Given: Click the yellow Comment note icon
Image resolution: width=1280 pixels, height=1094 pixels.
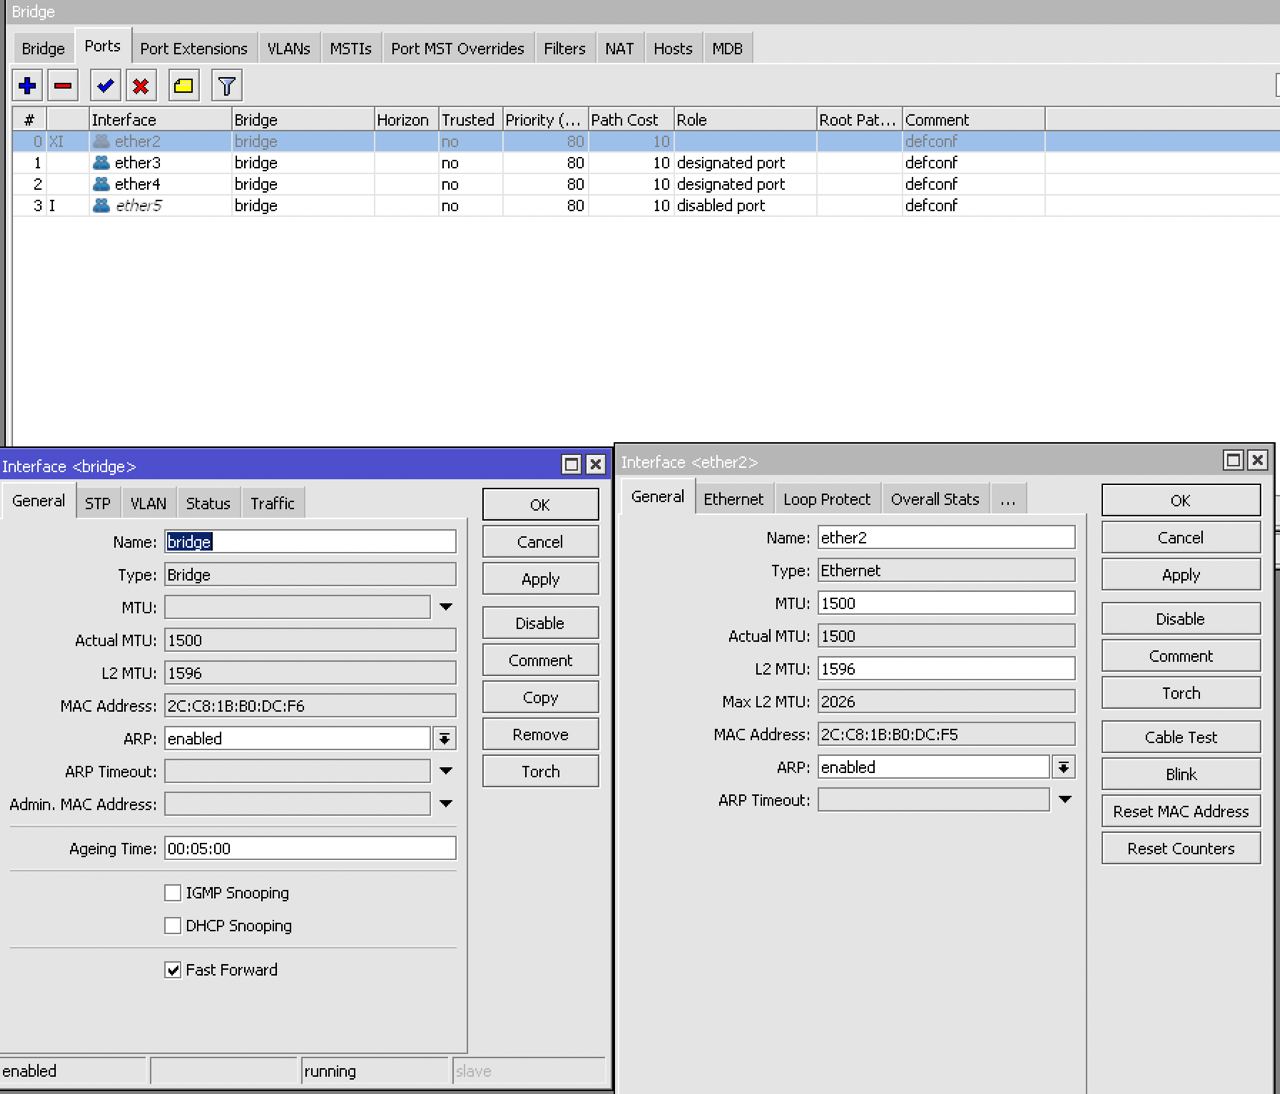Looking at the screenshot, I should [184, 86].
